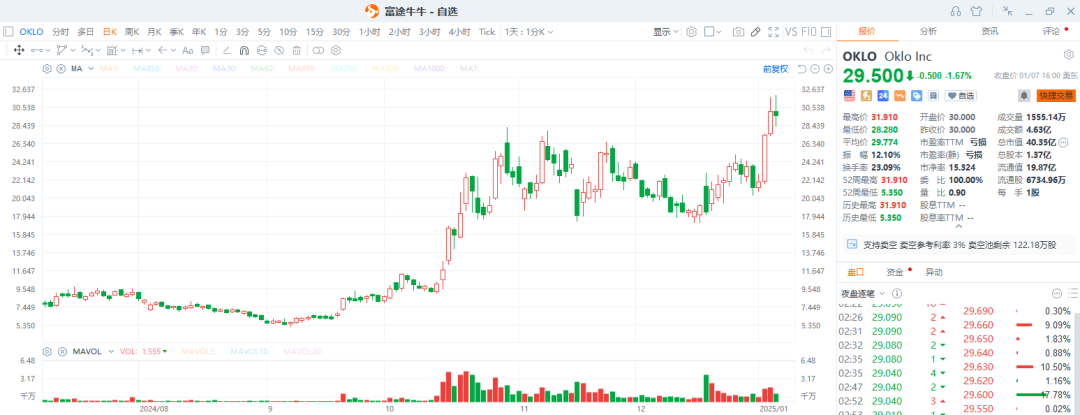Click the US flag market icon
The width and height of the screenshot is (1080, 415).
click(849, 96)
